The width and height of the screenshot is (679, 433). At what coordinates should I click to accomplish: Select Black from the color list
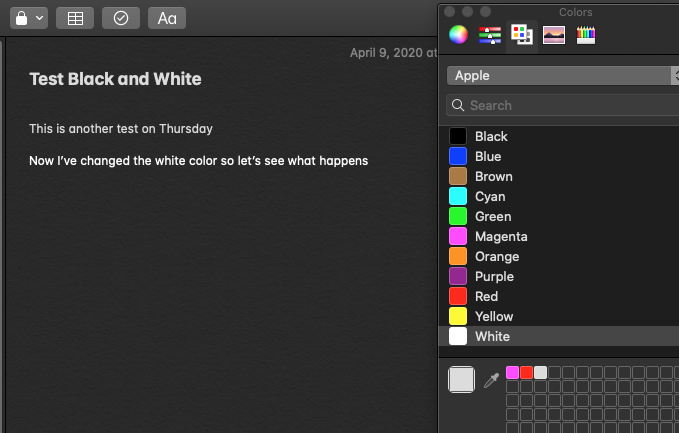[491, 136]
